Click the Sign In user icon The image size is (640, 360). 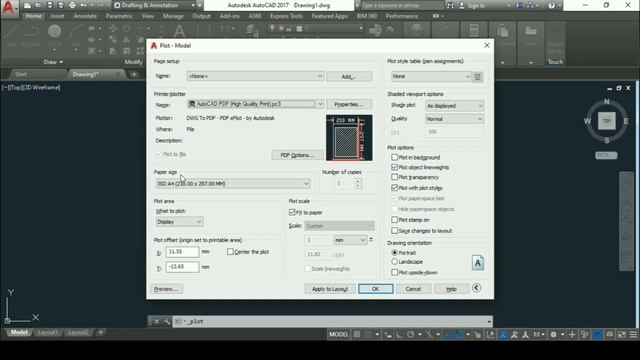(462, 5)
